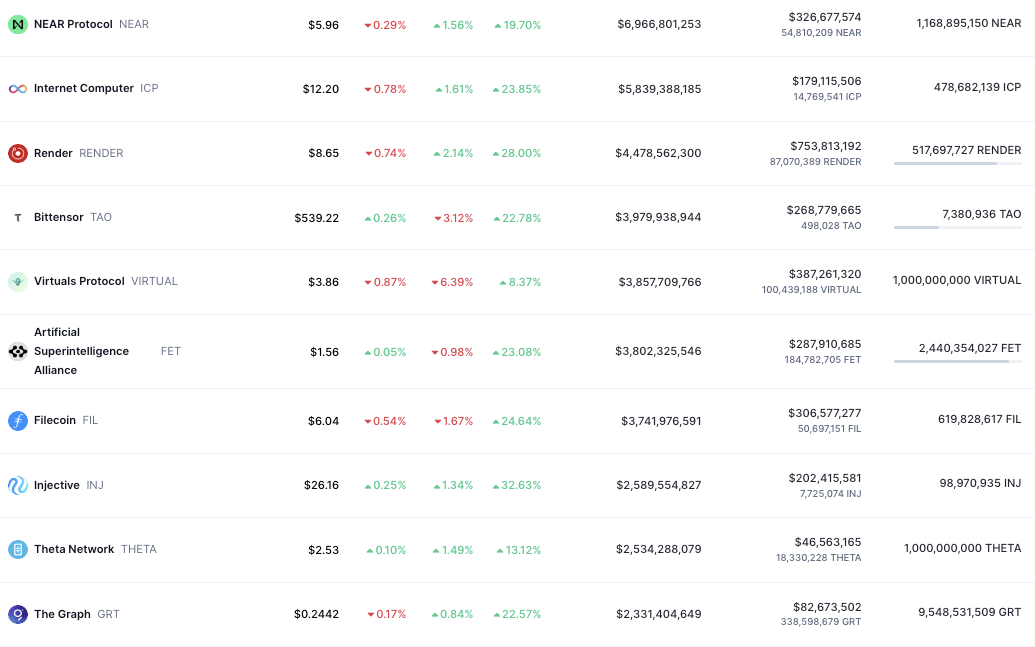This screenshot has height=647, width=1035.
Task: Click NEAR market cap $6,966,801,253
Action: click(x=659, y=24)
